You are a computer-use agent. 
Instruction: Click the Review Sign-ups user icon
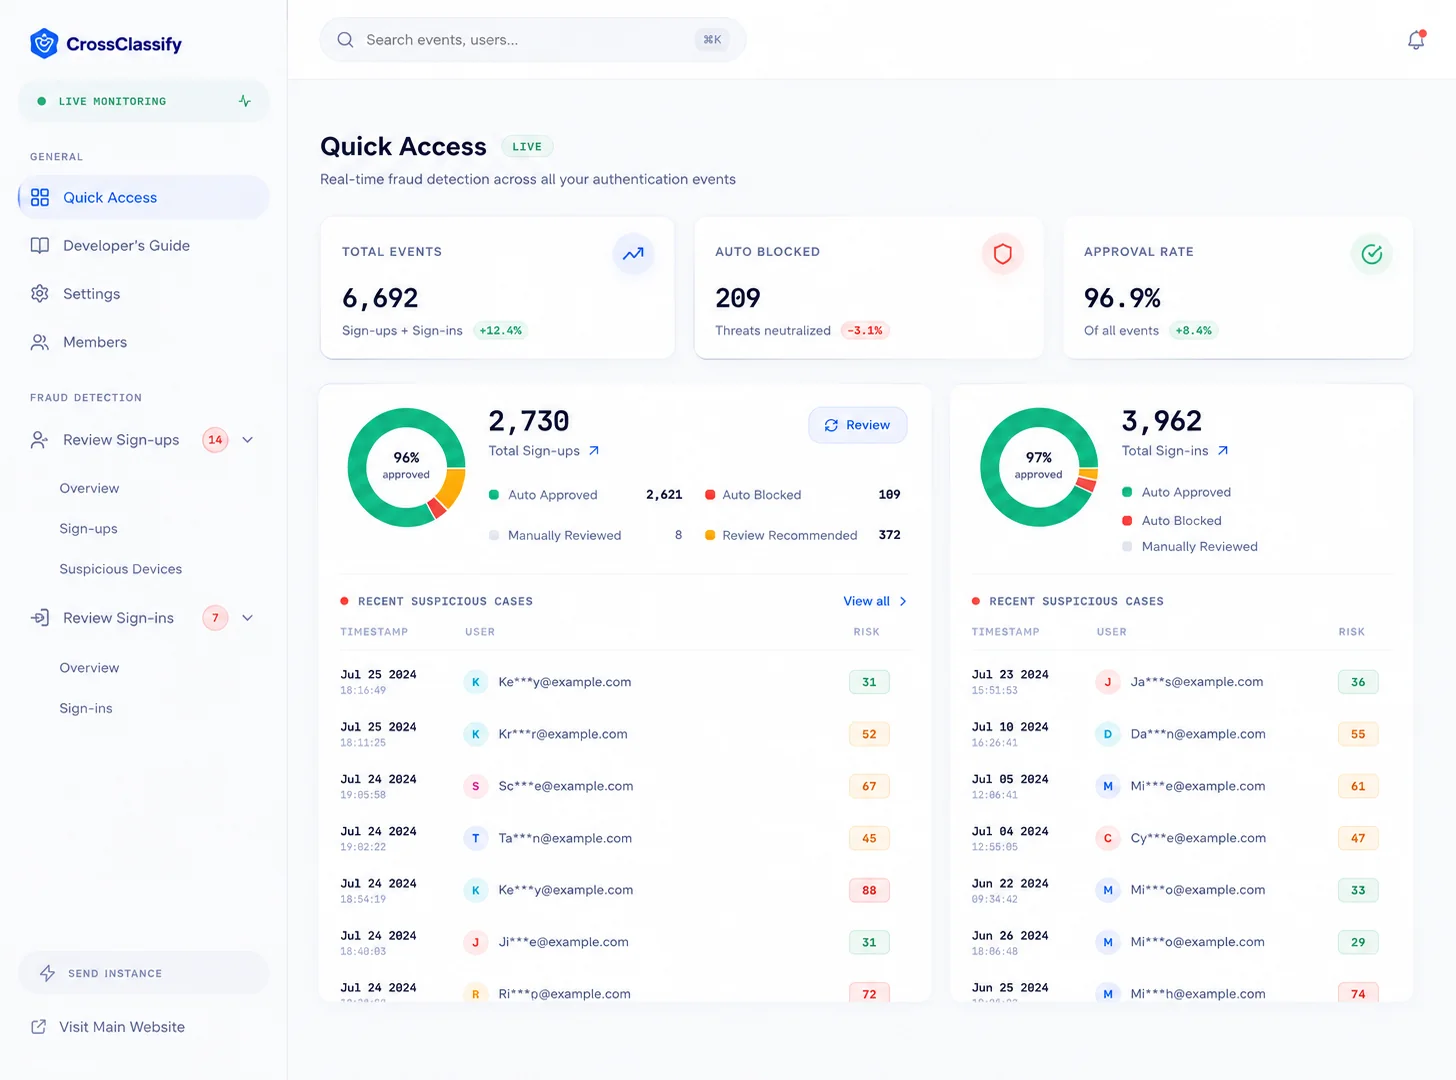(x=40, y=440)
